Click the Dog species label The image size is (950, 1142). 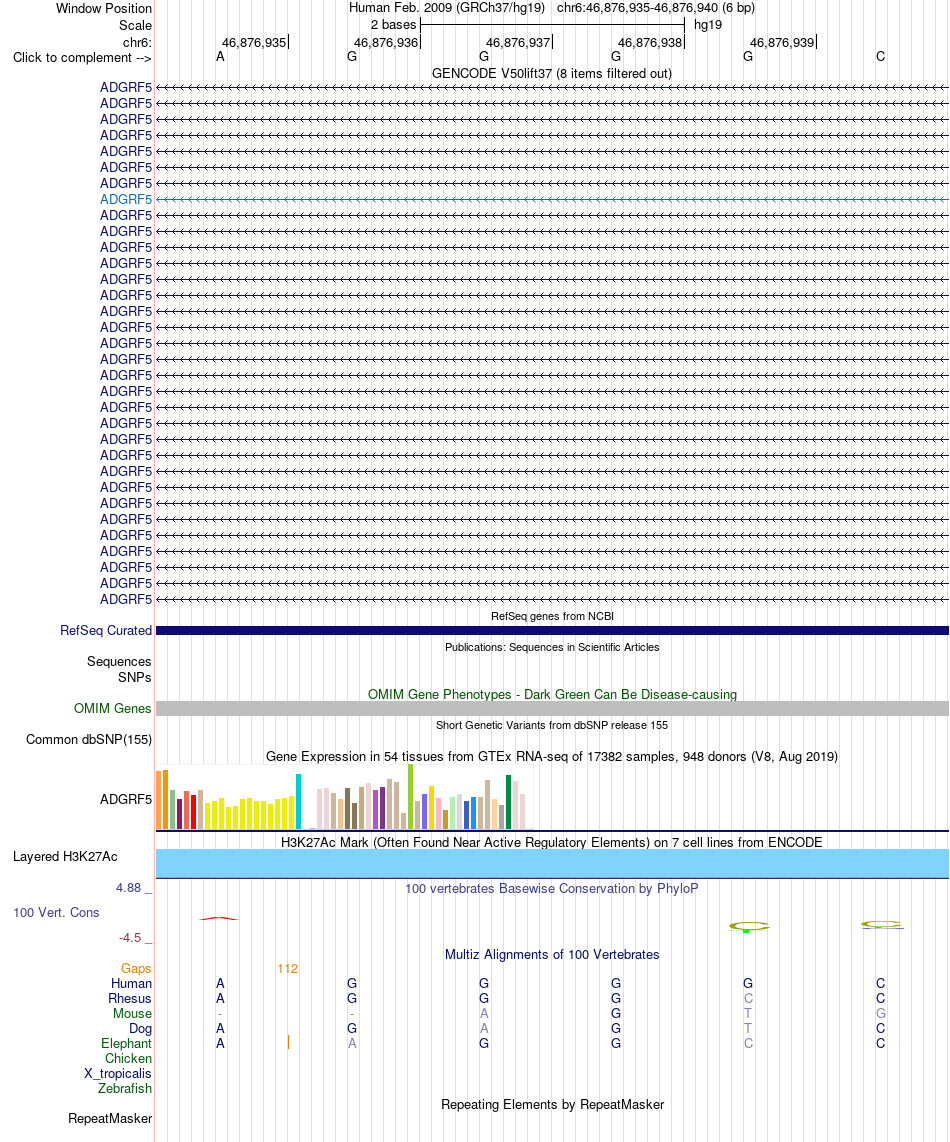[141, 1029]
